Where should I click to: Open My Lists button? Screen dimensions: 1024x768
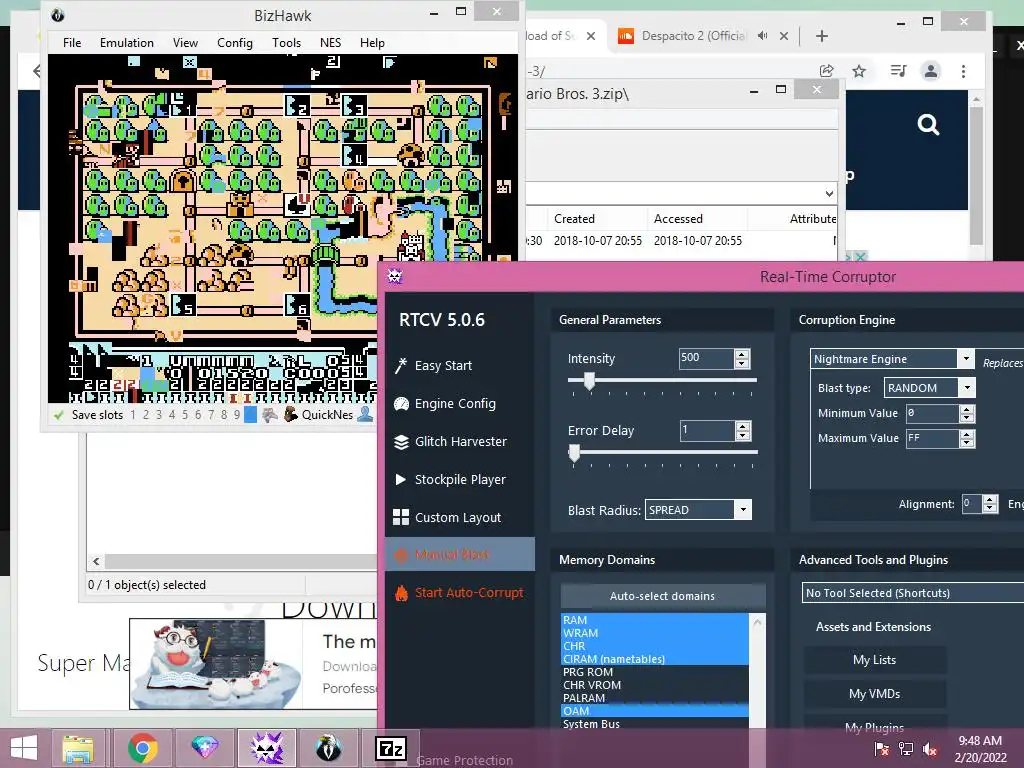coord(874,660)
